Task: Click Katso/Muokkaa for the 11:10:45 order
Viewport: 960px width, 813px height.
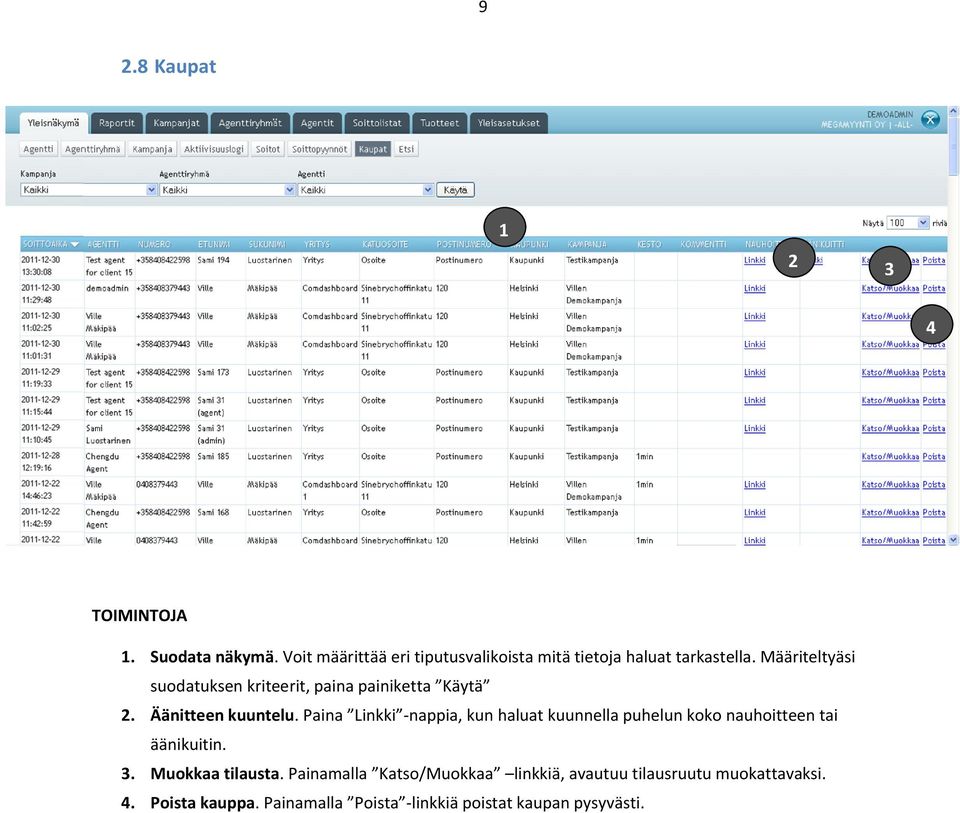Action: [x=890, y=429]
